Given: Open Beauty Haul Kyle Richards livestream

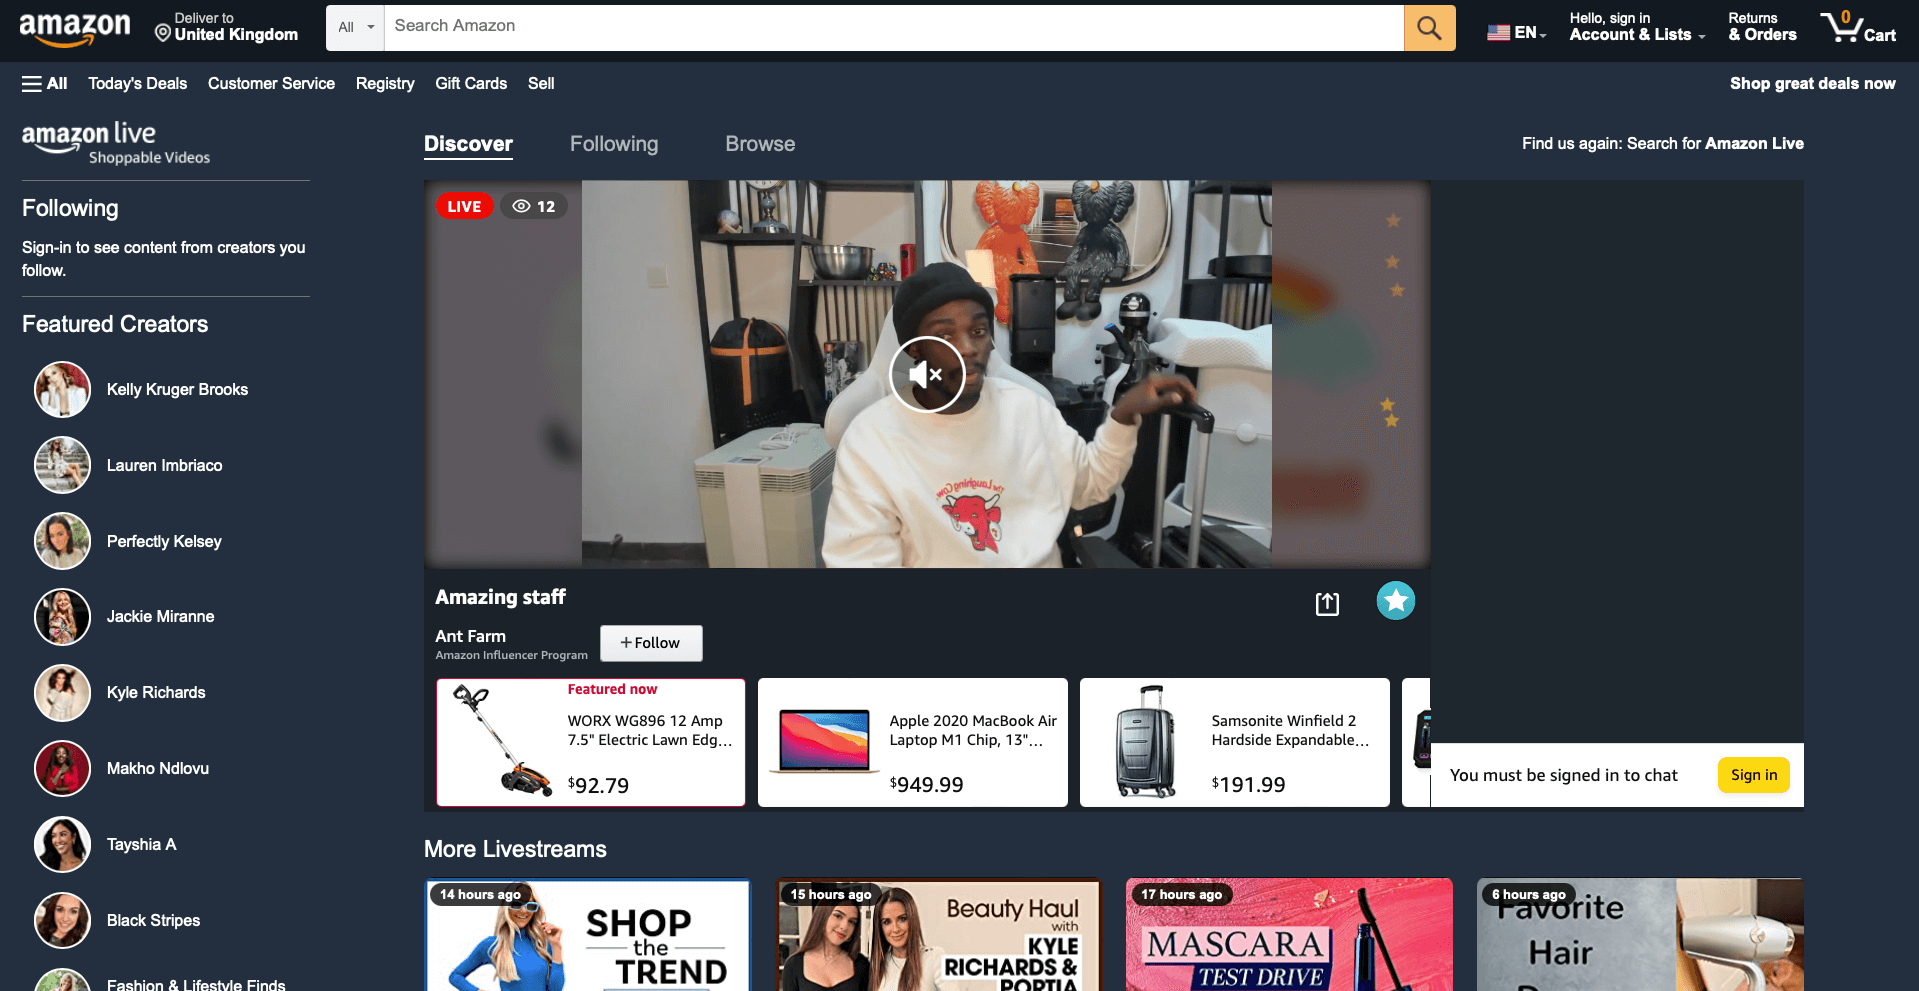Looking at the screenshot, I should pos(939,935).
